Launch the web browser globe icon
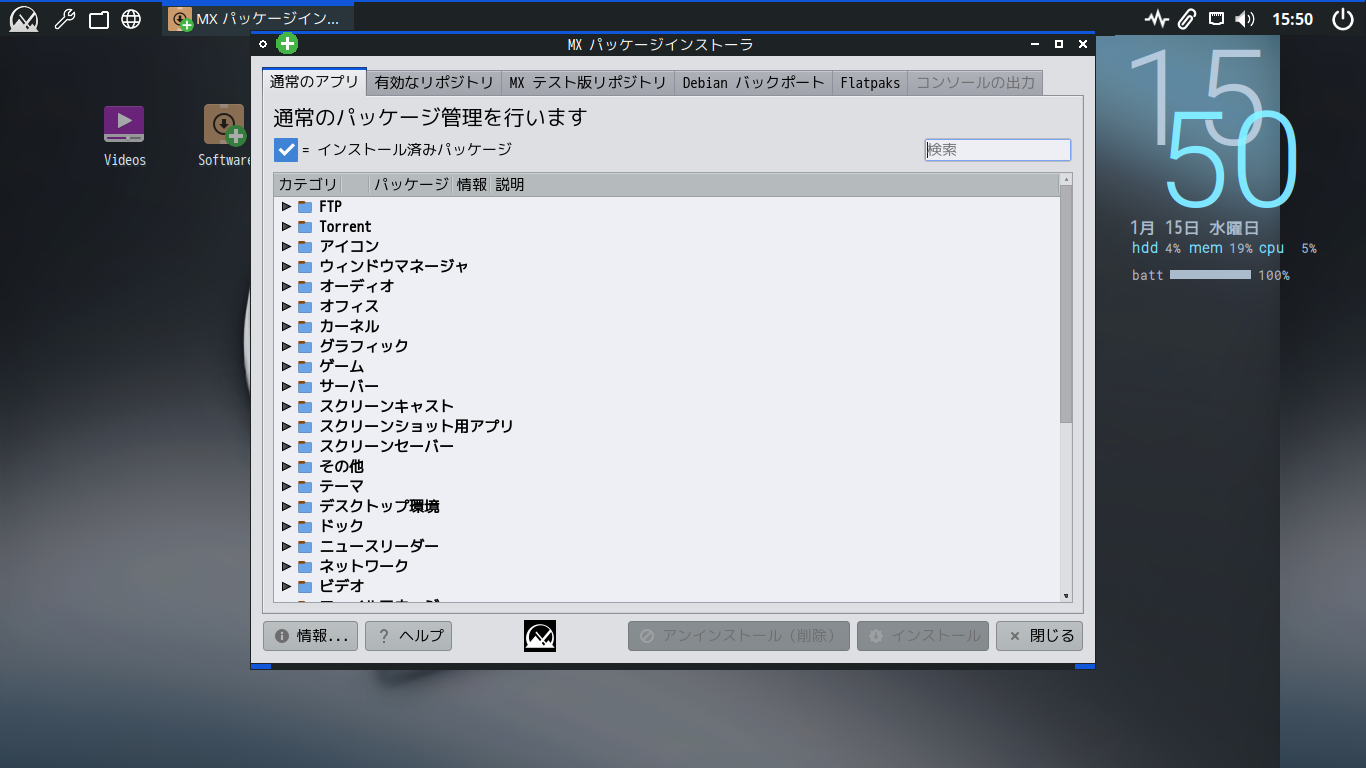1366x768 pixels. click(x=130, y=19)
